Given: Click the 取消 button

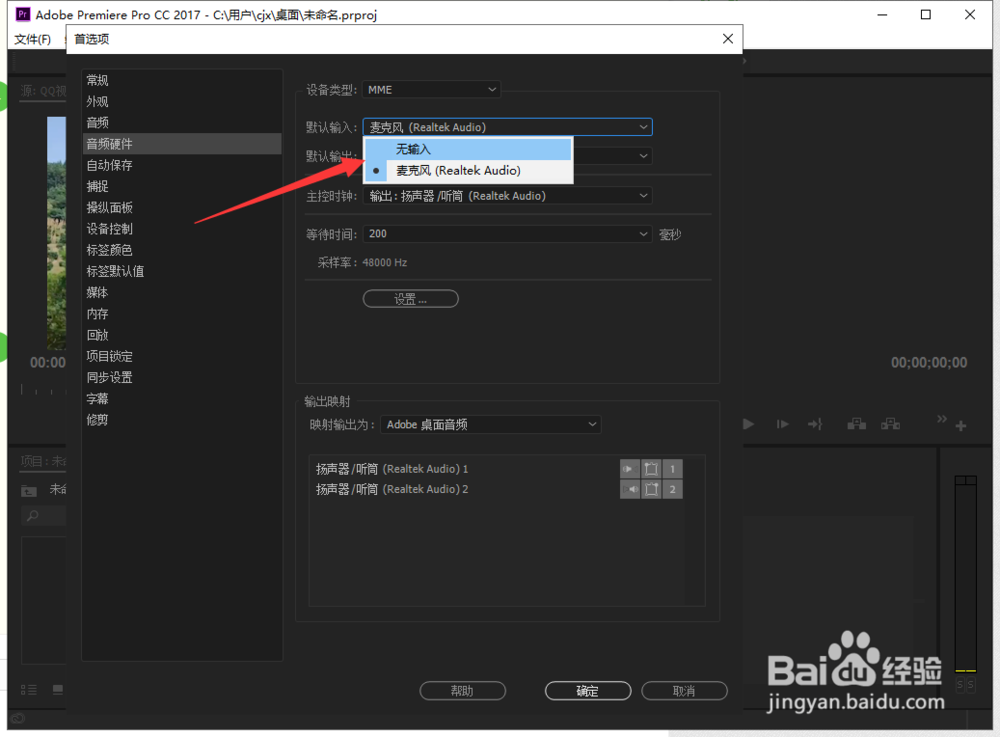Looking at the screenshot, I should [x=684, y=691].
